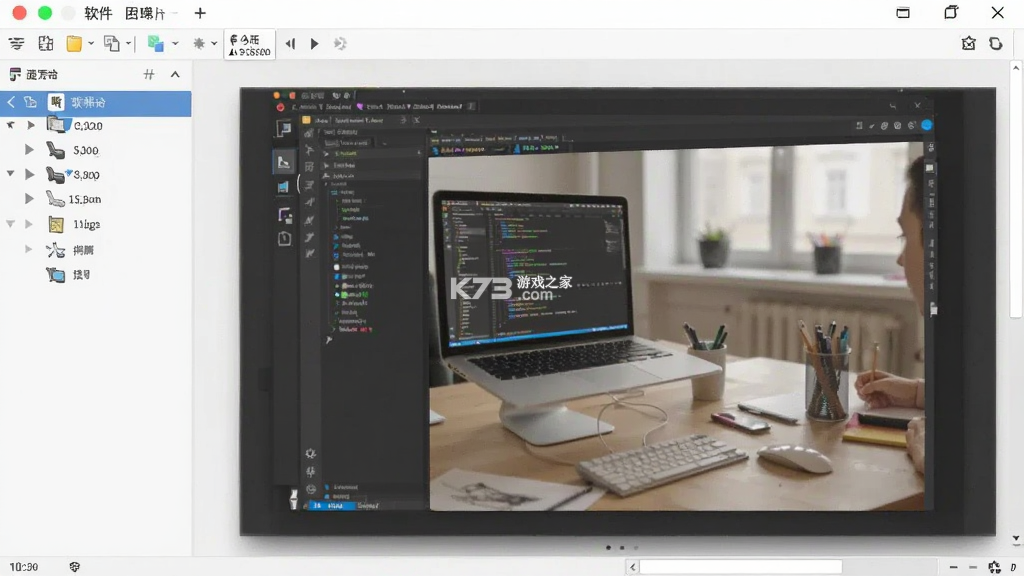Open the dropdown arrow next to copy icon

(128, 44)
